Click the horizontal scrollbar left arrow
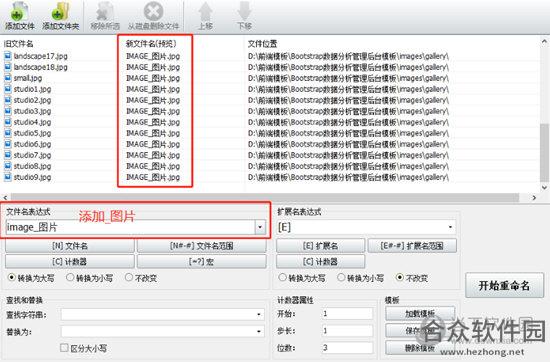The width and height of the screenshot is (550, 362). [x=5, y=197]
